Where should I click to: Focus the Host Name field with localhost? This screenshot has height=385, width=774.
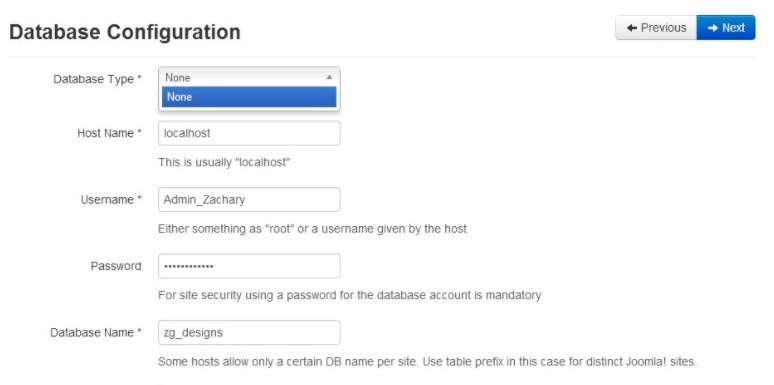[249, 133]
